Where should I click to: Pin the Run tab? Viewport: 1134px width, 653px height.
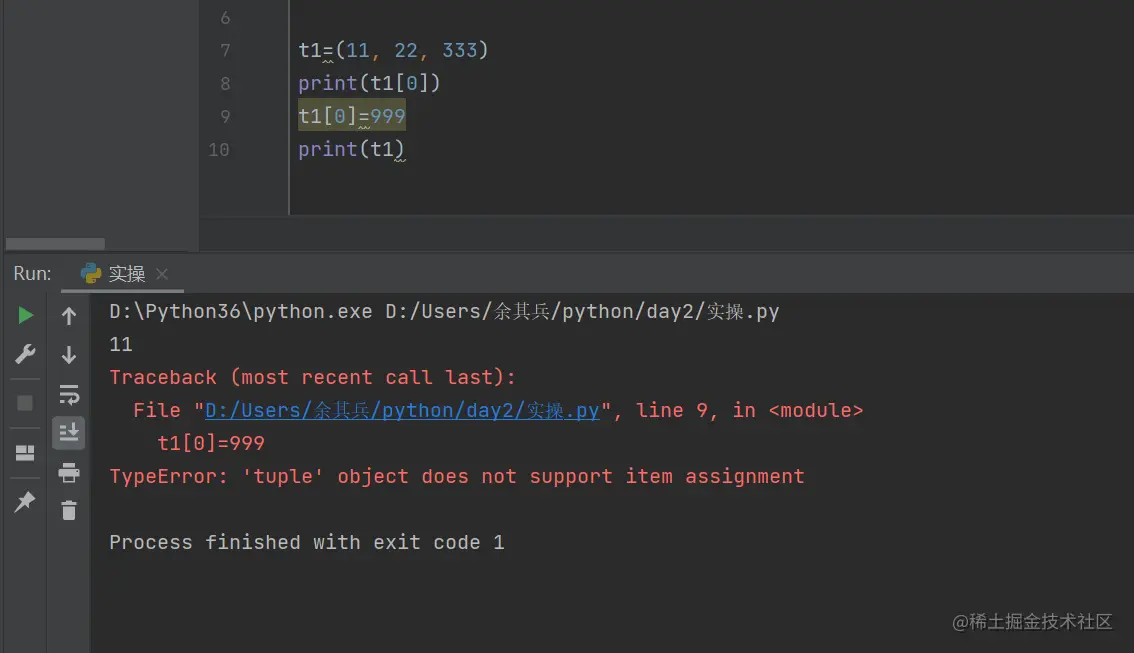click(x=25, y=501)
